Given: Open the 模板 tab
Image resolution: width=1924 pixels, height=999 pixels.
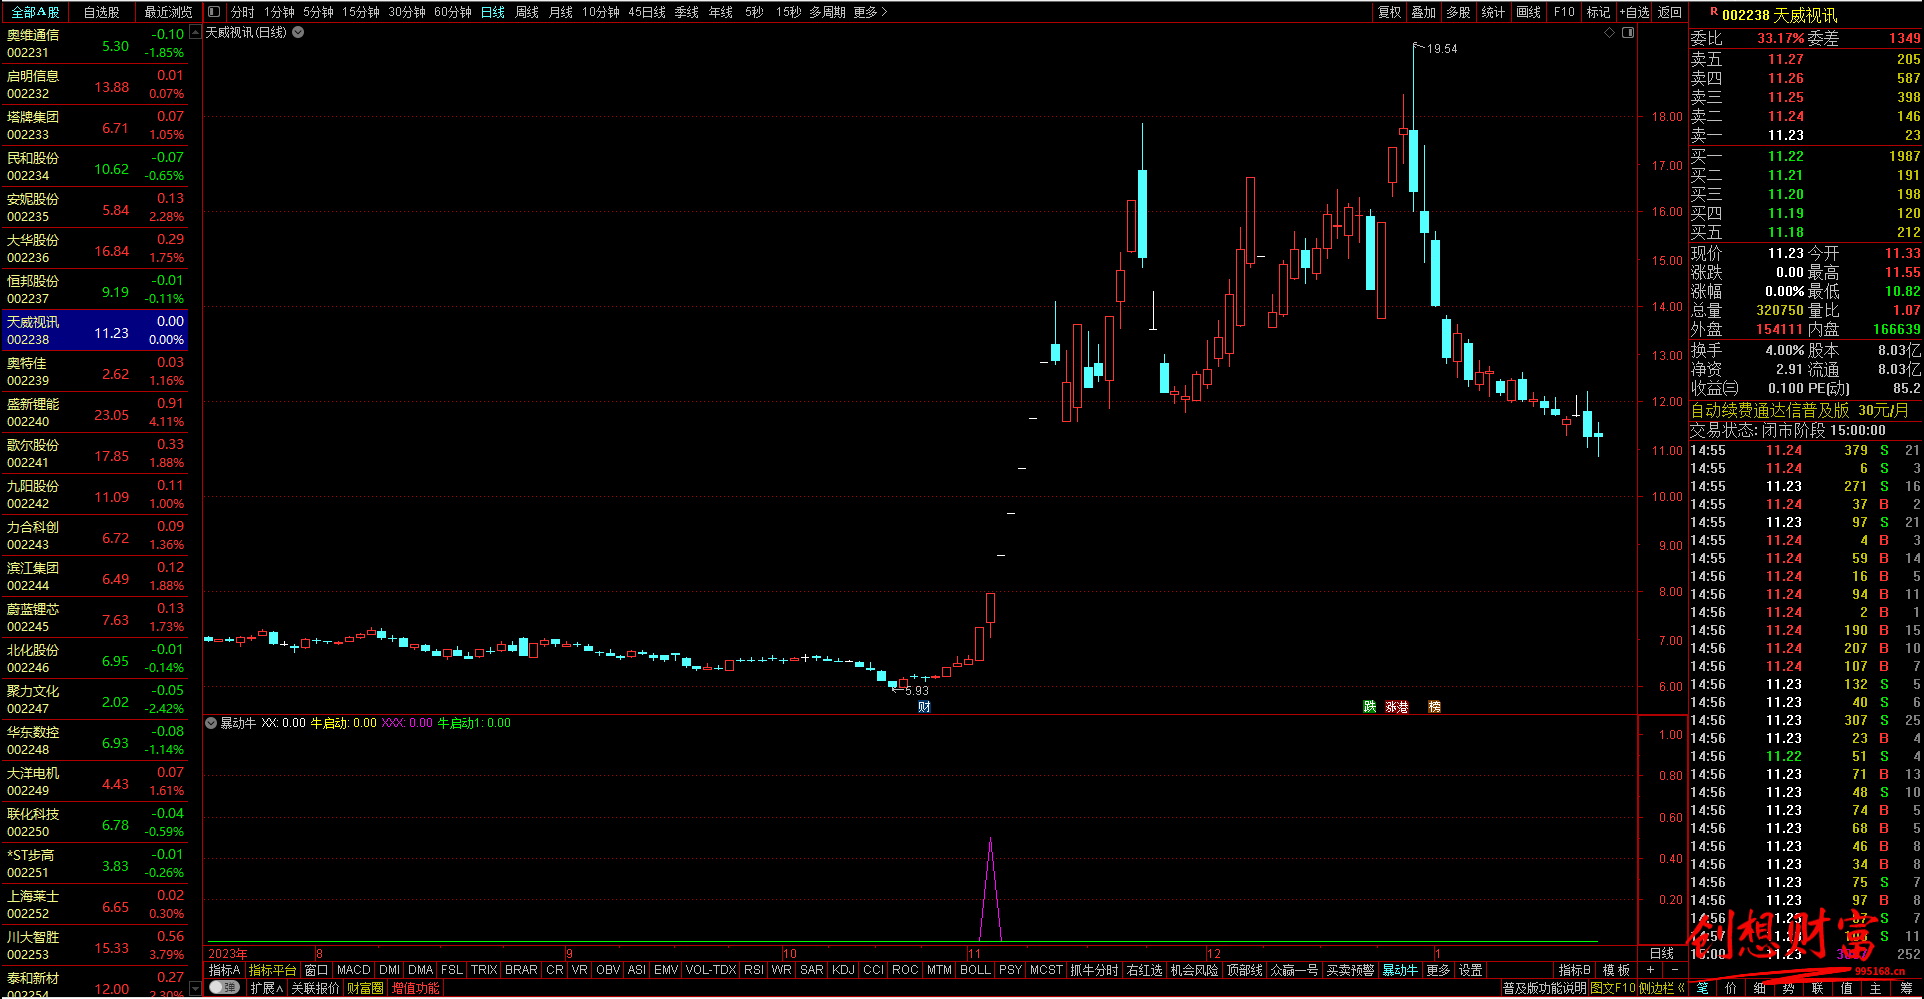Looking at the screenshot, I should pos(1616,970).
